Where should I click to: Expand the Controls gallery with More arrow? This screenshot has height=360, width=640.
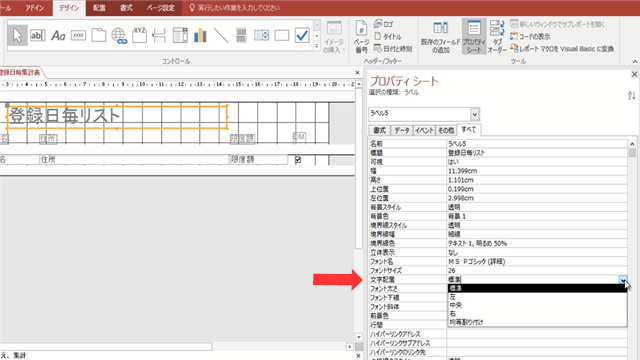click(316, 46)
